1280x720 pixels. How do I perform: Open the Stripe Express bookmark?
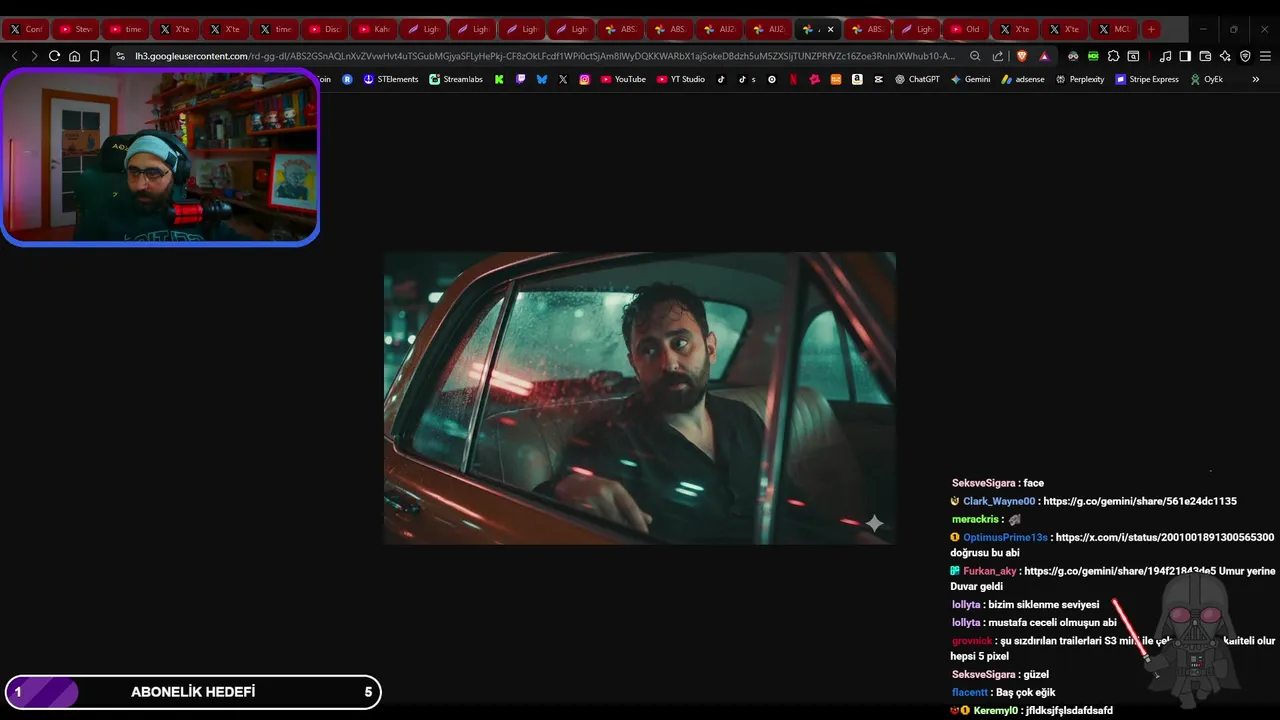coord(1147,79)
